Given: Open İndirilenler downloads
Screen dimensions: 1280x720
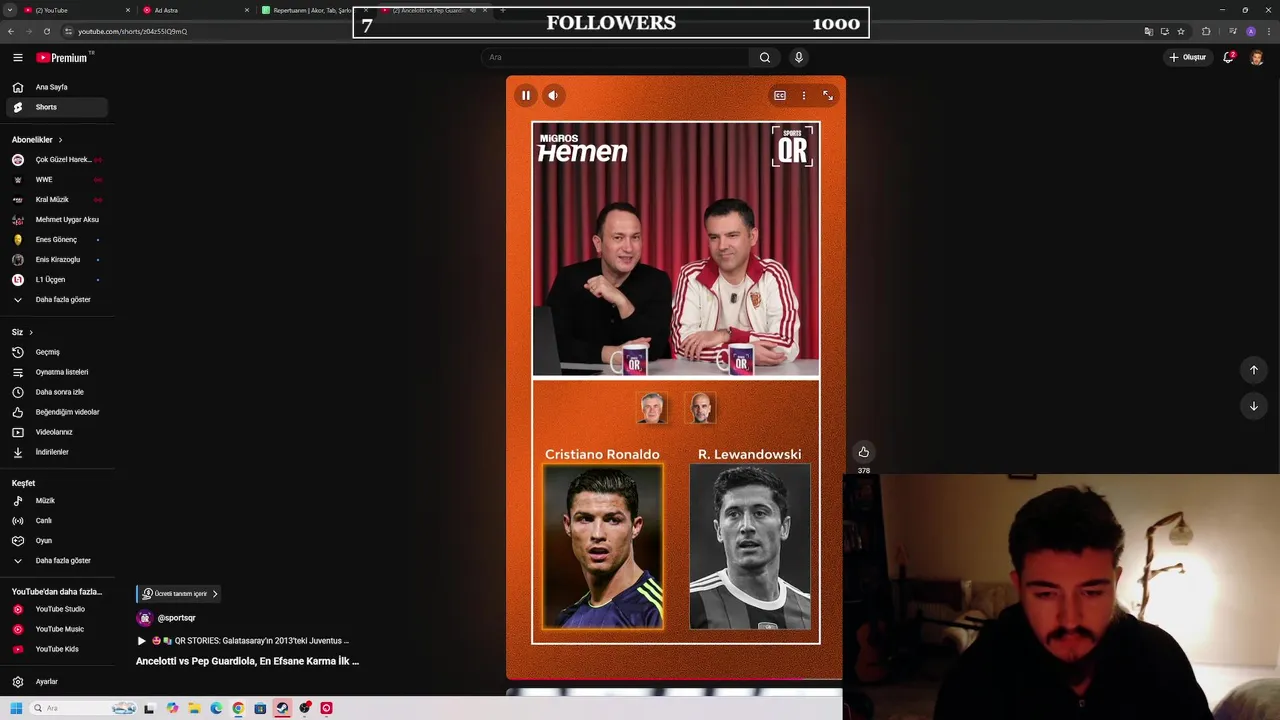Looking at the screenshot, I should 57,452.
